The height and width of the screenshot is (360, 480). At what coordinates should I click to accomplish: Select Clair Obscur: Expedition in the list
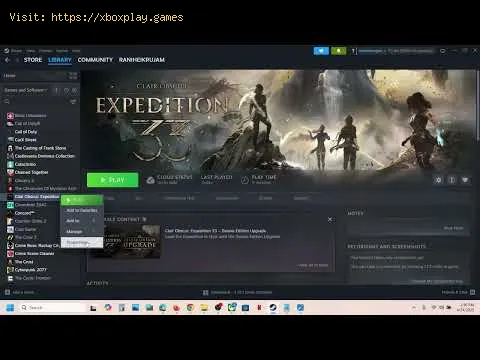pos(37,197)
